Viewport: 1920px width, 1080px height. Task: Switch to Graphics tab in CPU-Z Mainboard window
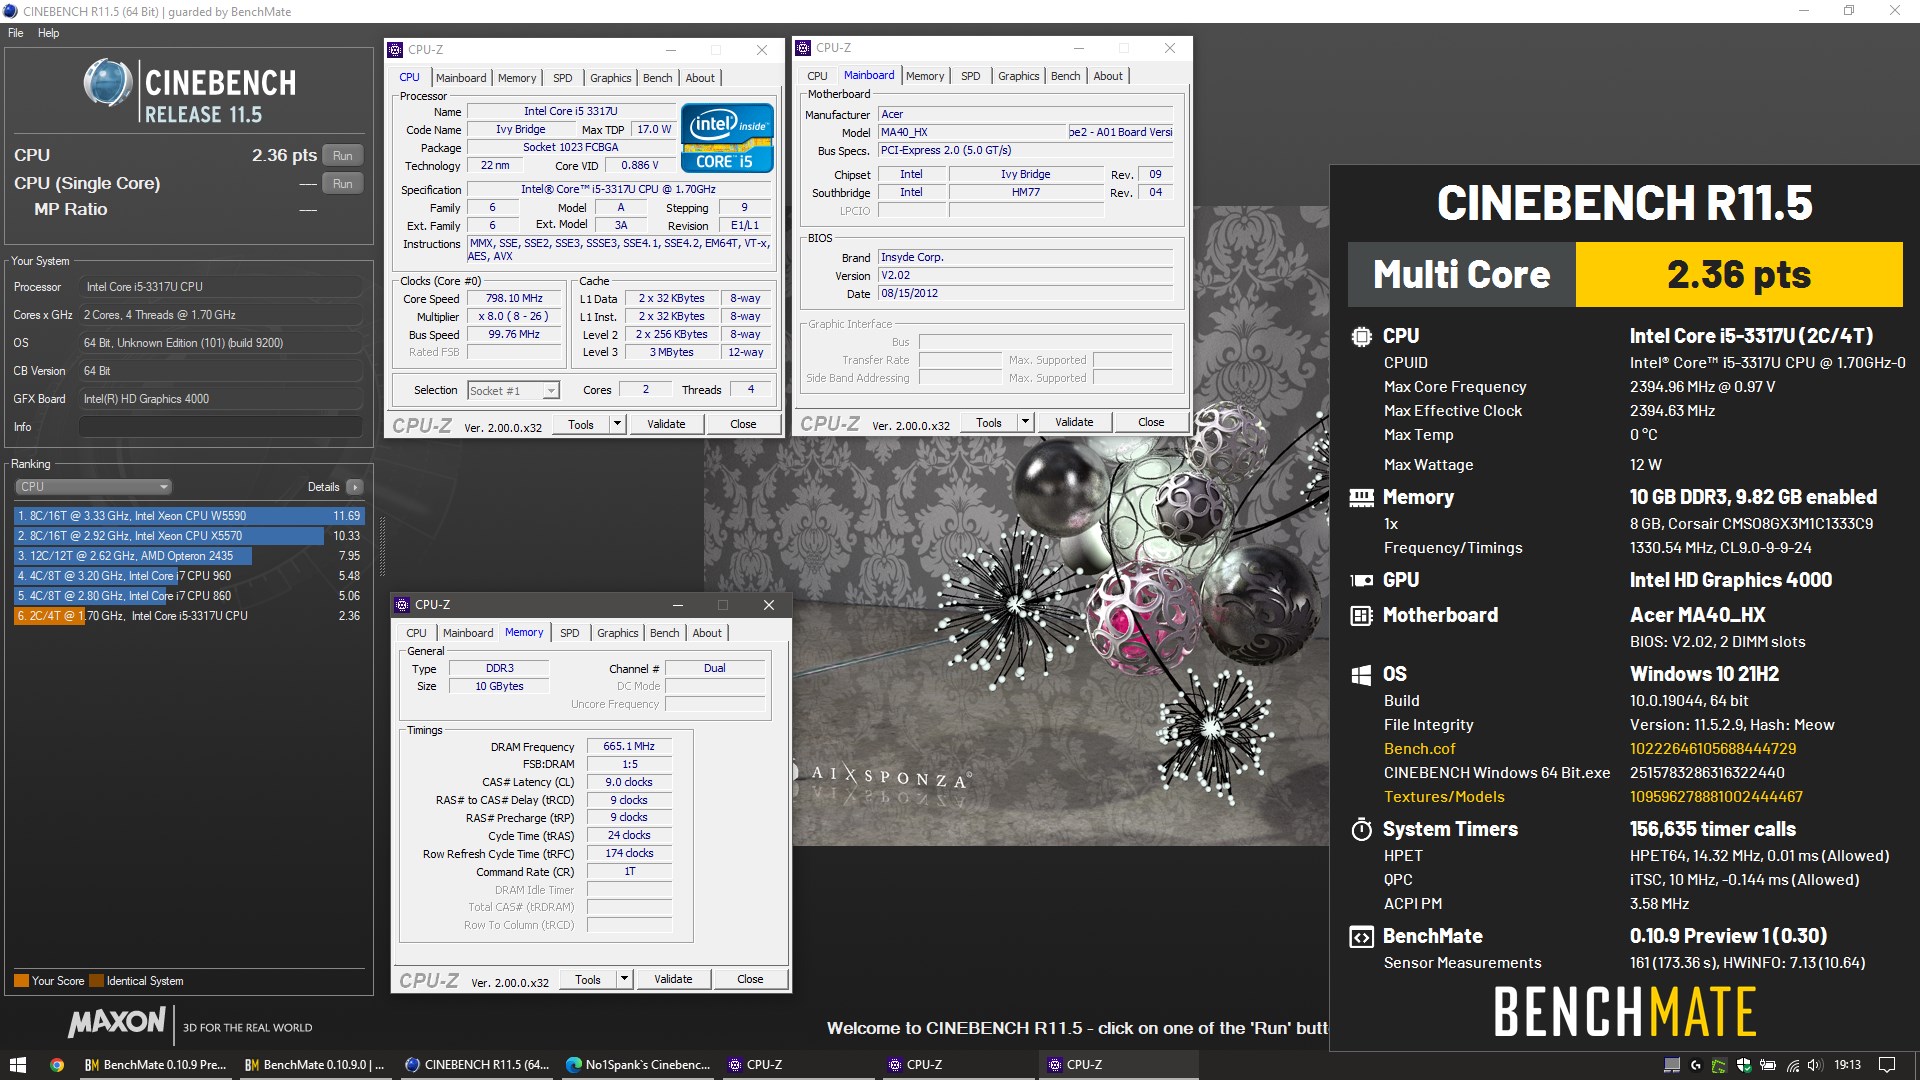pyautogui.click(x=1018, y=76)
